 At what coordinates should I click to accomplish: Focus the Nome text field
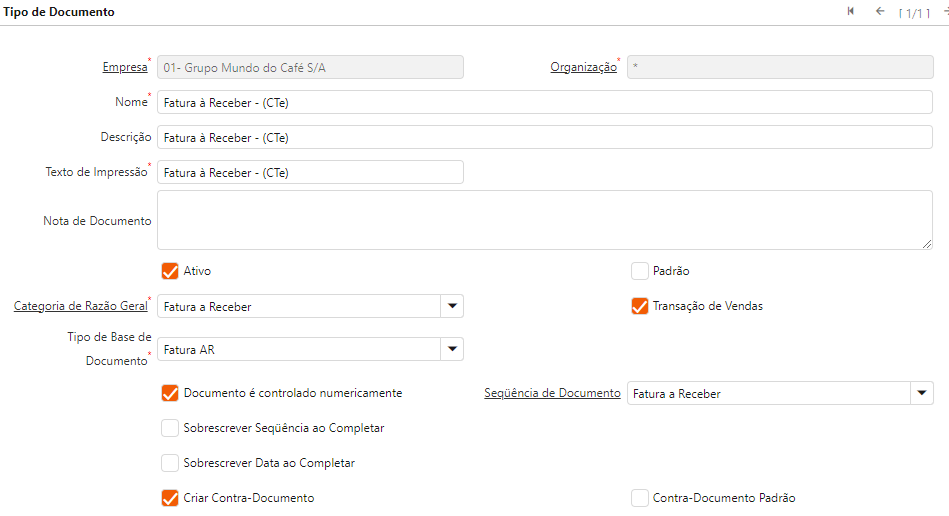tap(545, 102)
